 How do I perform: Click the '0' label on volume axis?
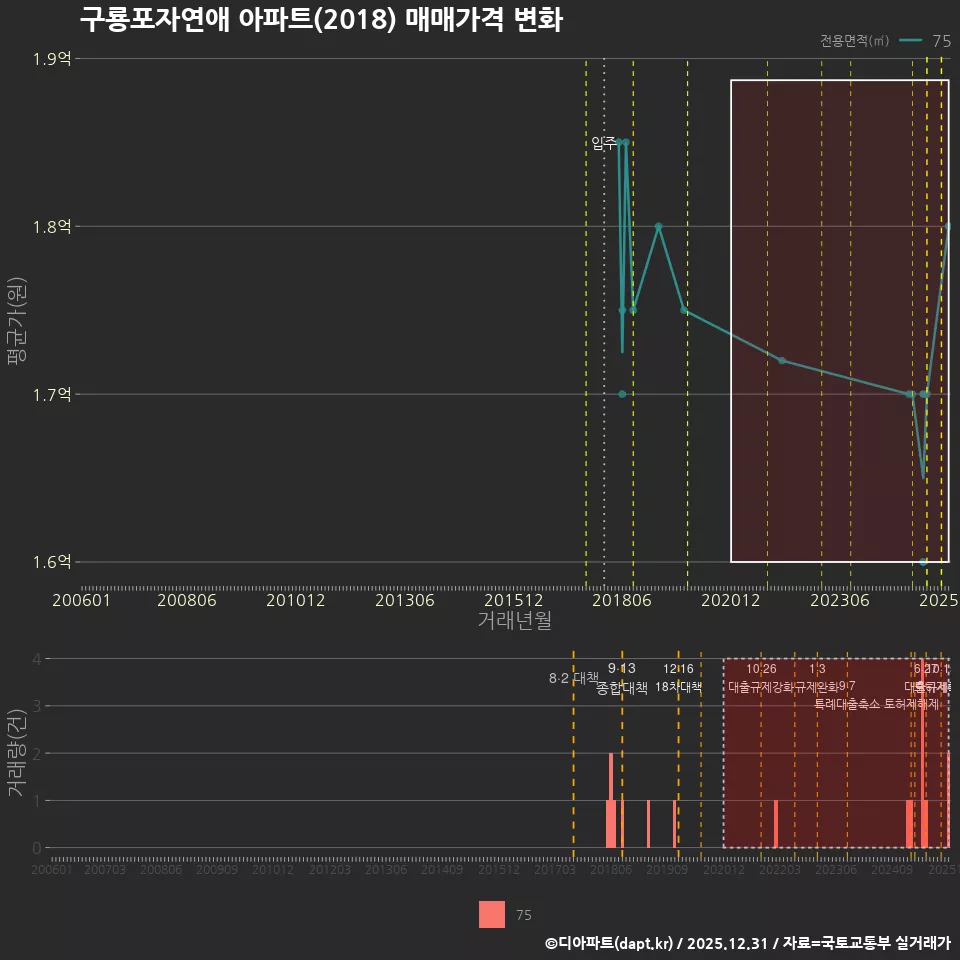[37, 848]
